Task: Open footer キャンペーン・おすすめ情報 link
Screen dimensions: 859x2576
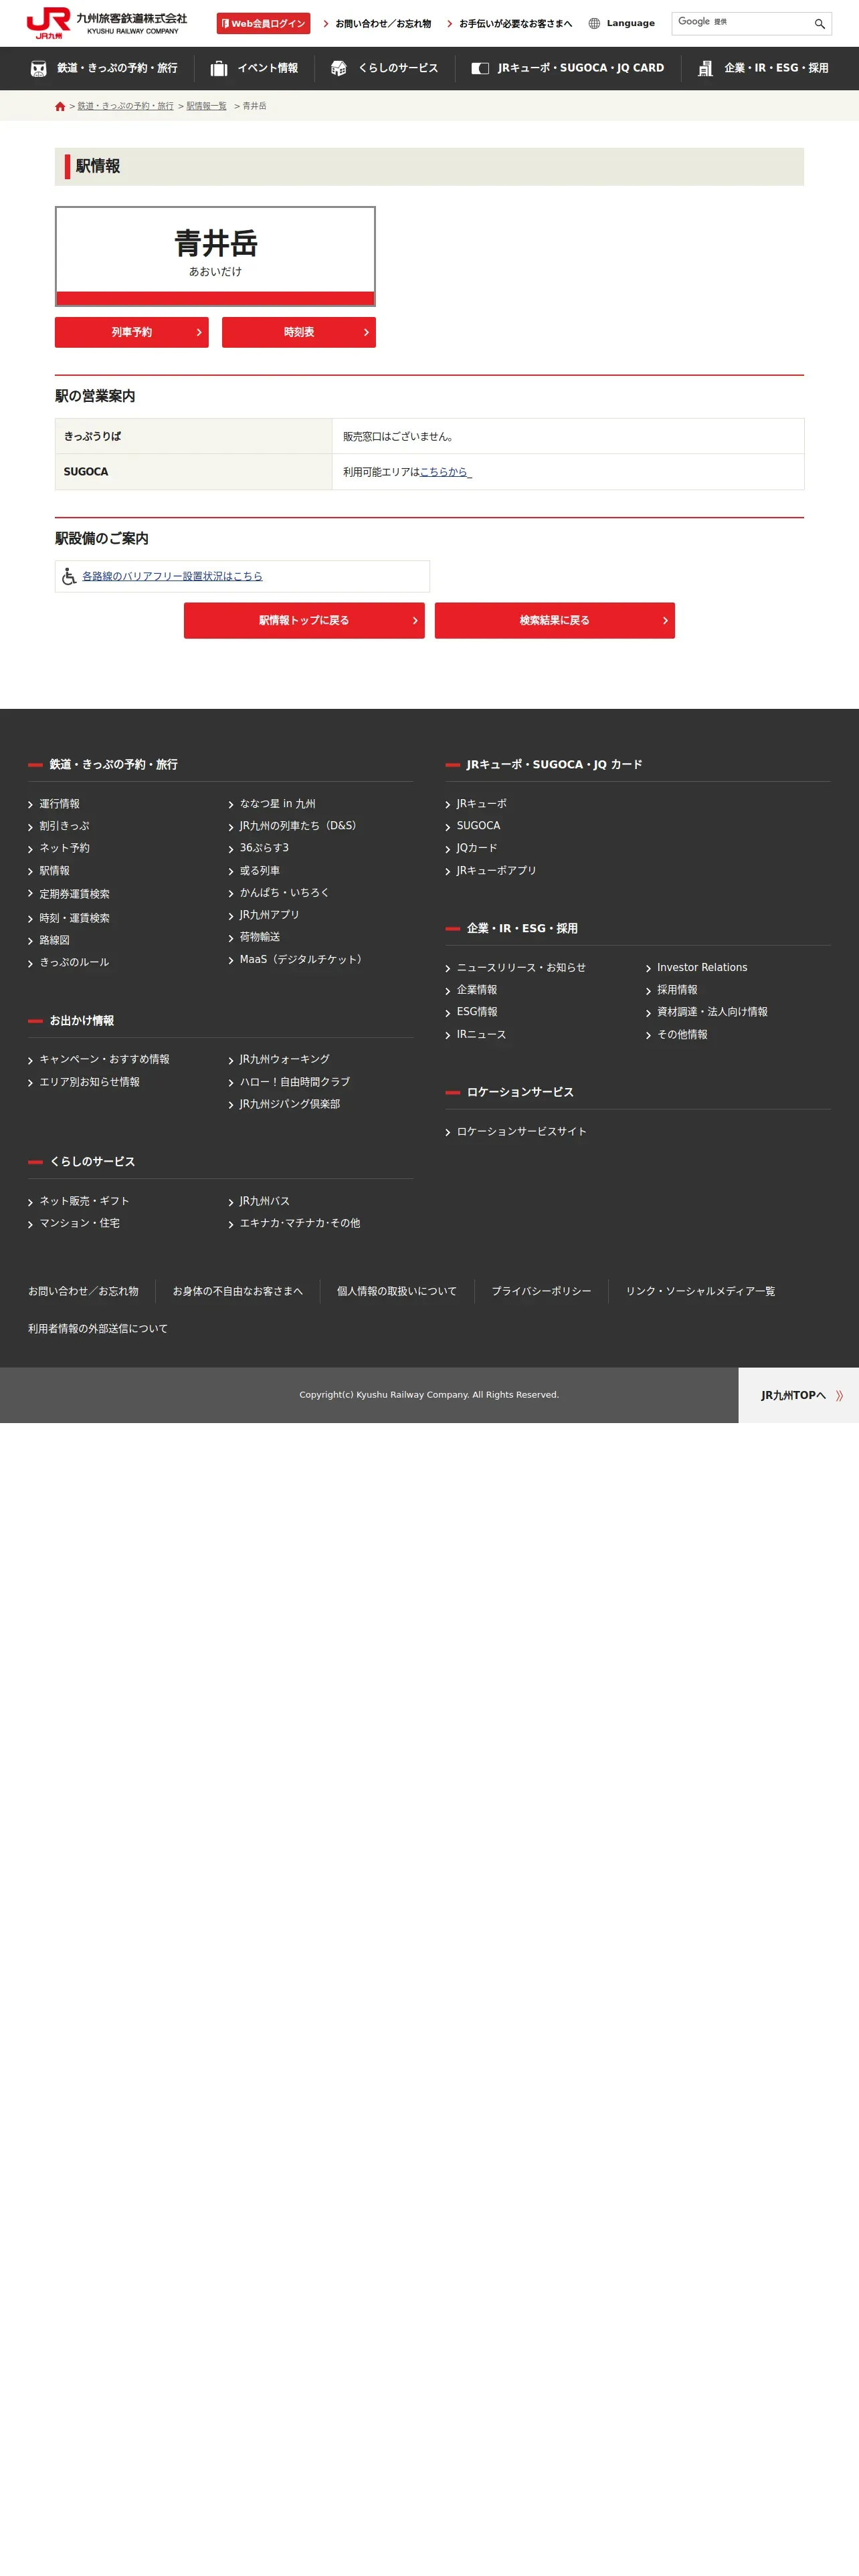Action: coord(104,1059)
